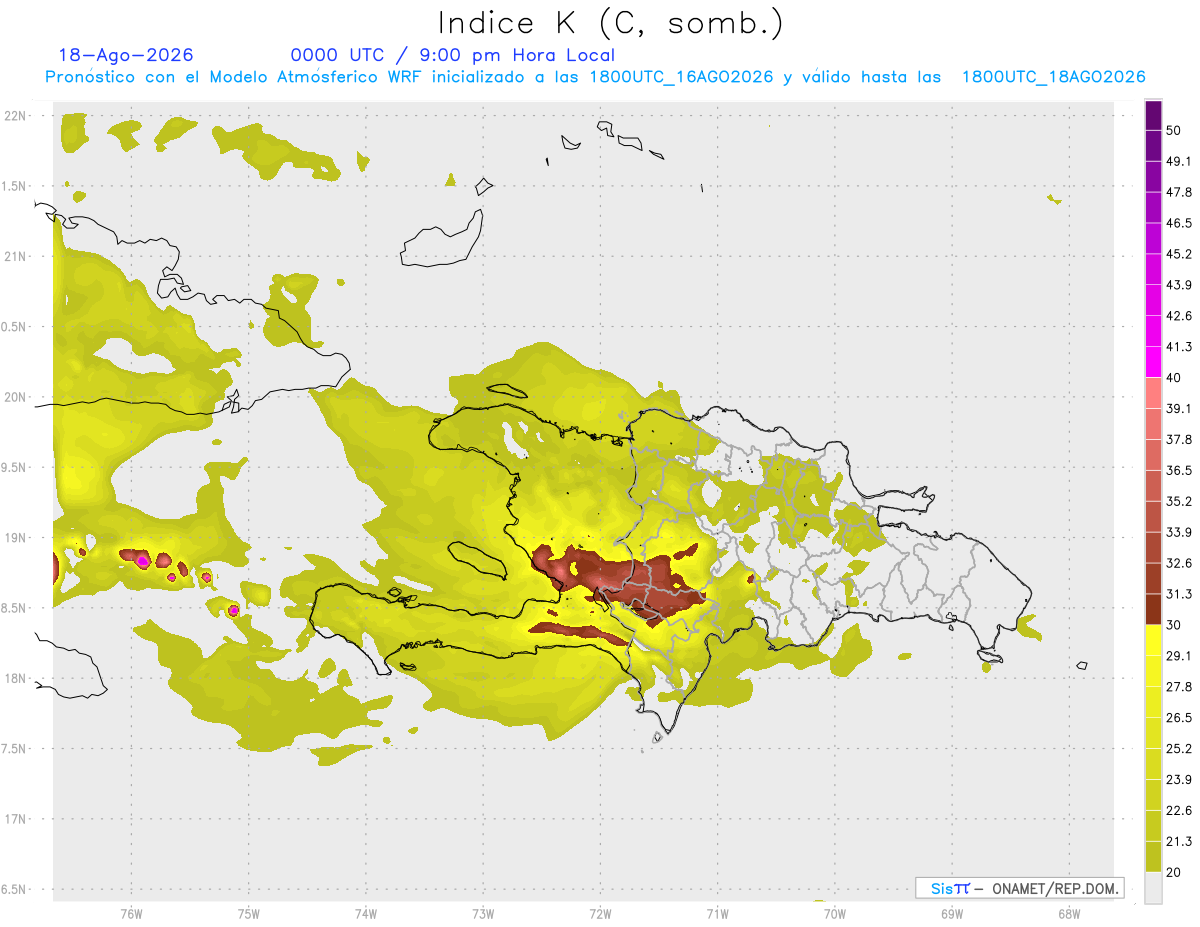Click the "SisTT - ONAMET/REP.DOM." label box
Screen dimensions: 1200x927
coord(1020,888)
